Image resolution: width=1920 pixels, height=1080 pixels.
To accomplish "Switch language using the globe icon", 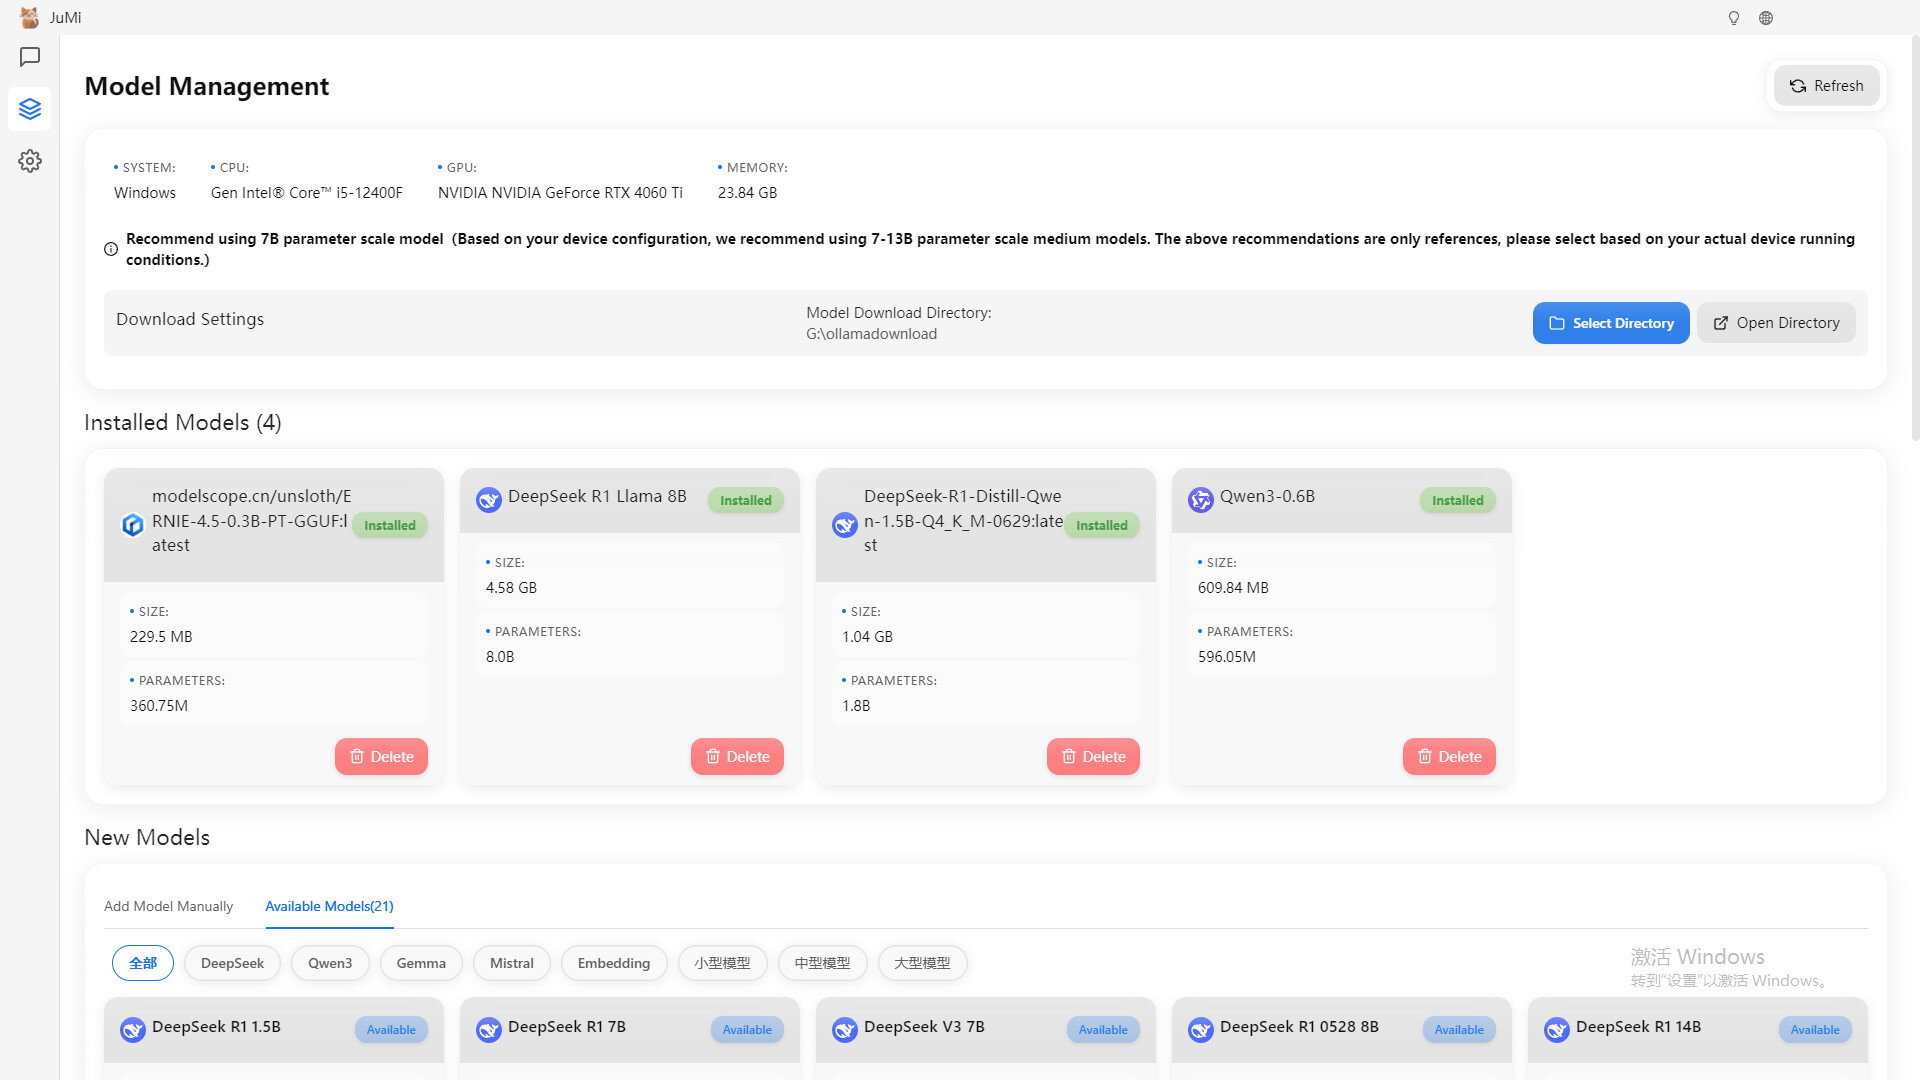I will click(1766, 17).
